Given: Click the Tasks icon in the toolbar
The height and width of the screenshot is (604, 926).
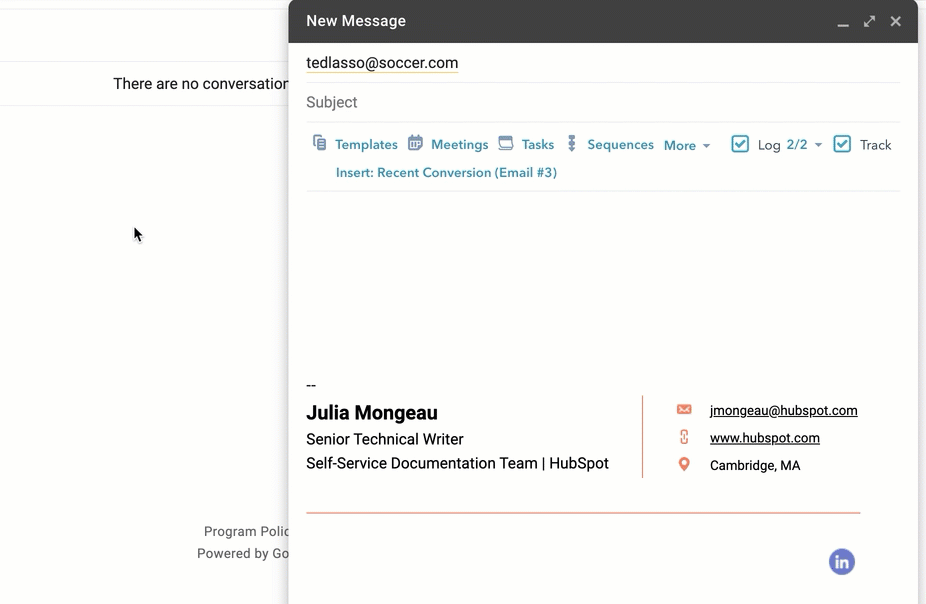Looking at the screenshot, I should (505, 143).
